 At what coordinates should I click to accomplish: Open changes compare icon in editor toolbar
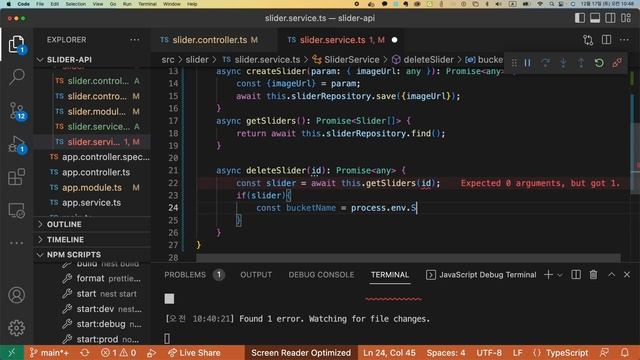tap(588, 40)
